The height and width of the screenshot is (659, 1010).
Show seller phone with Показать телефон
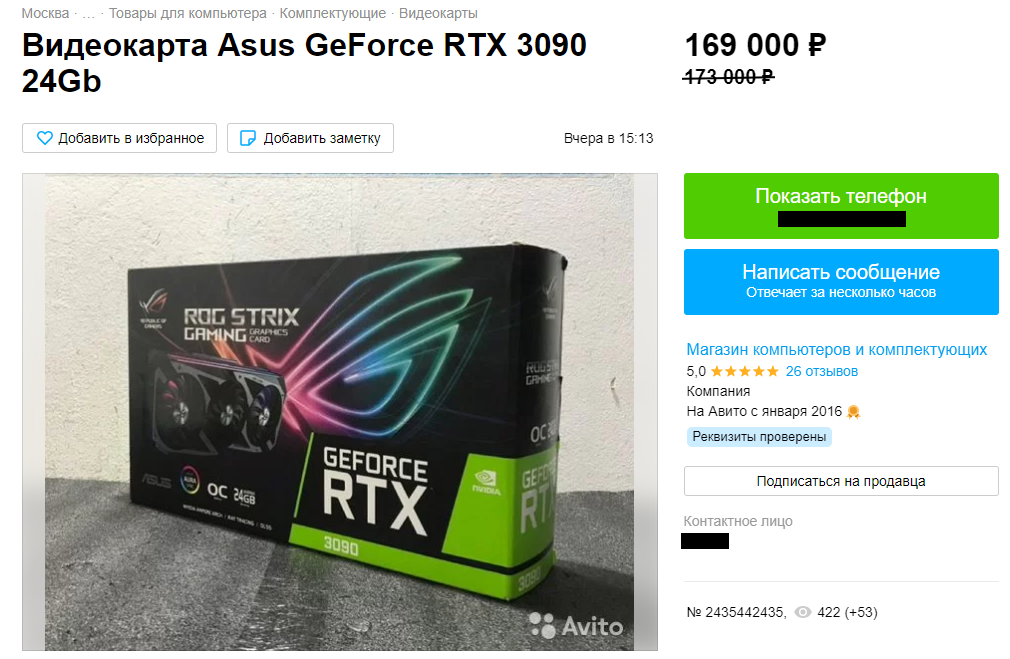[x=841, y=205]
